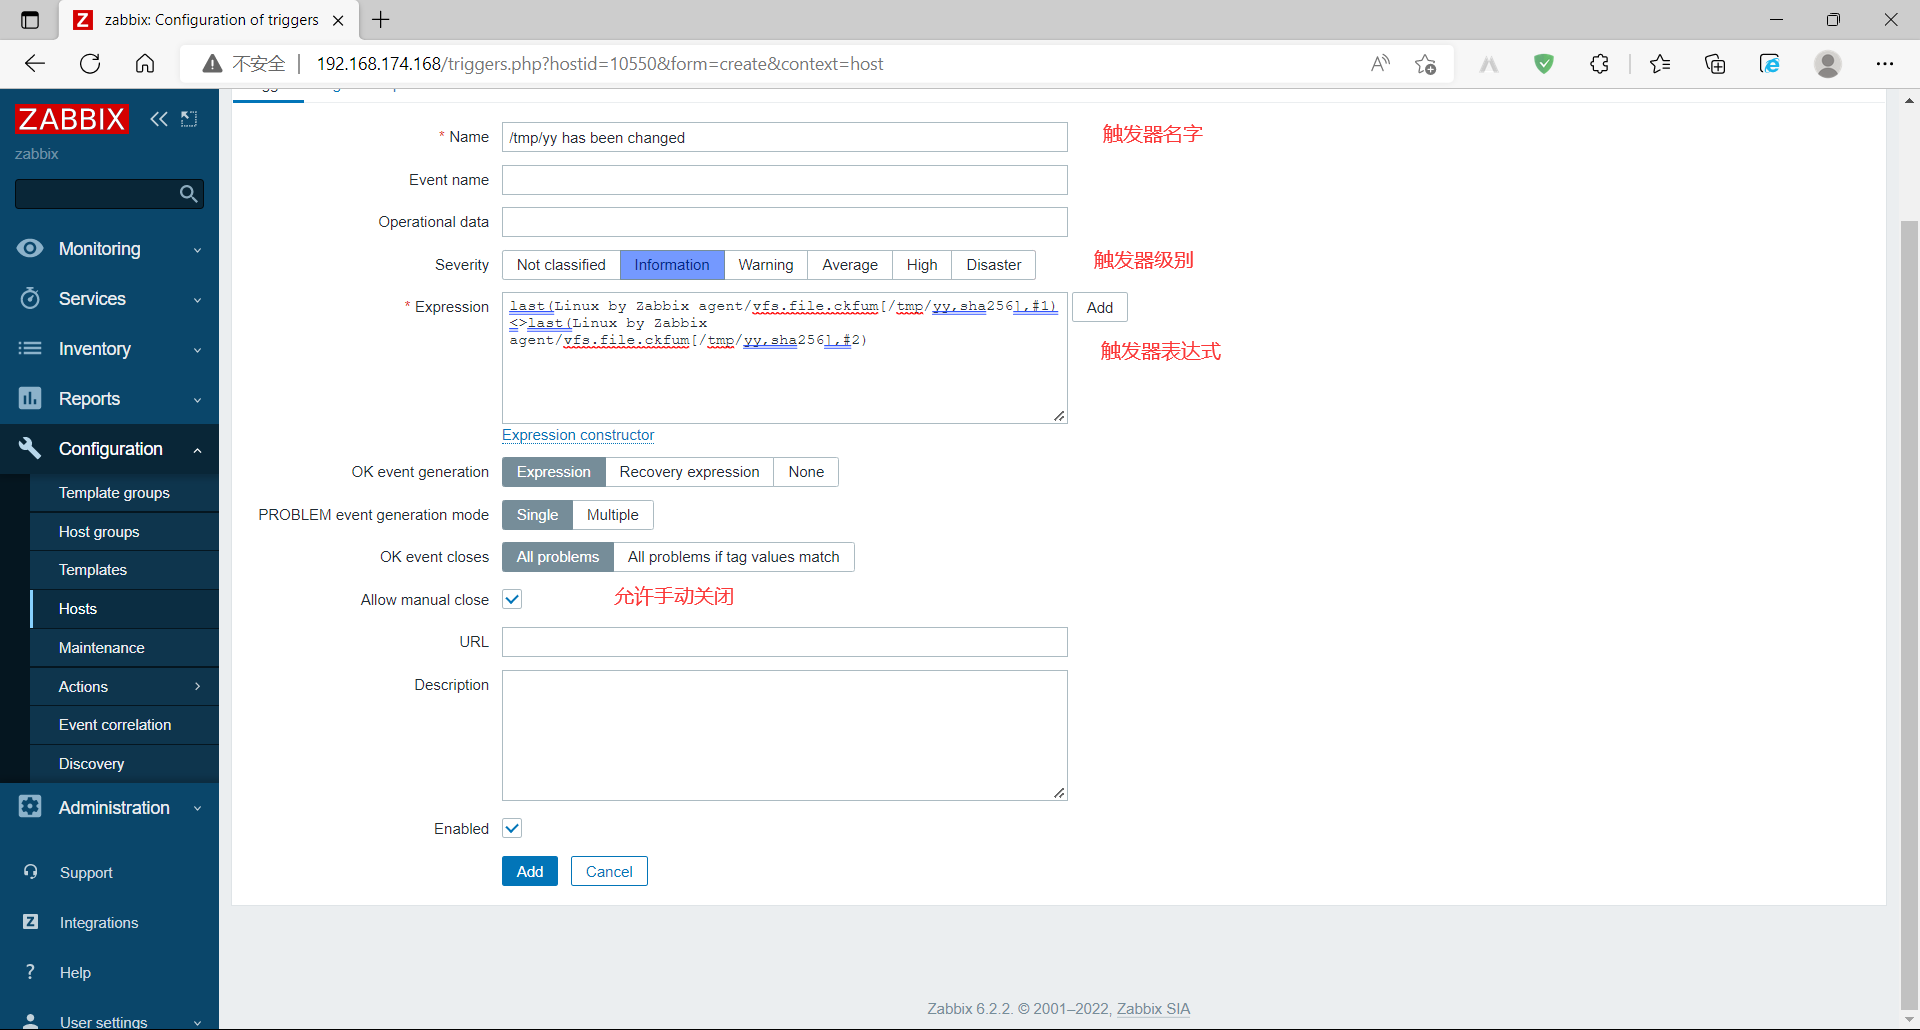Viewport: 1920px width, 1030px height.
Task: Click the Event name input field
Action: [785, 180]
